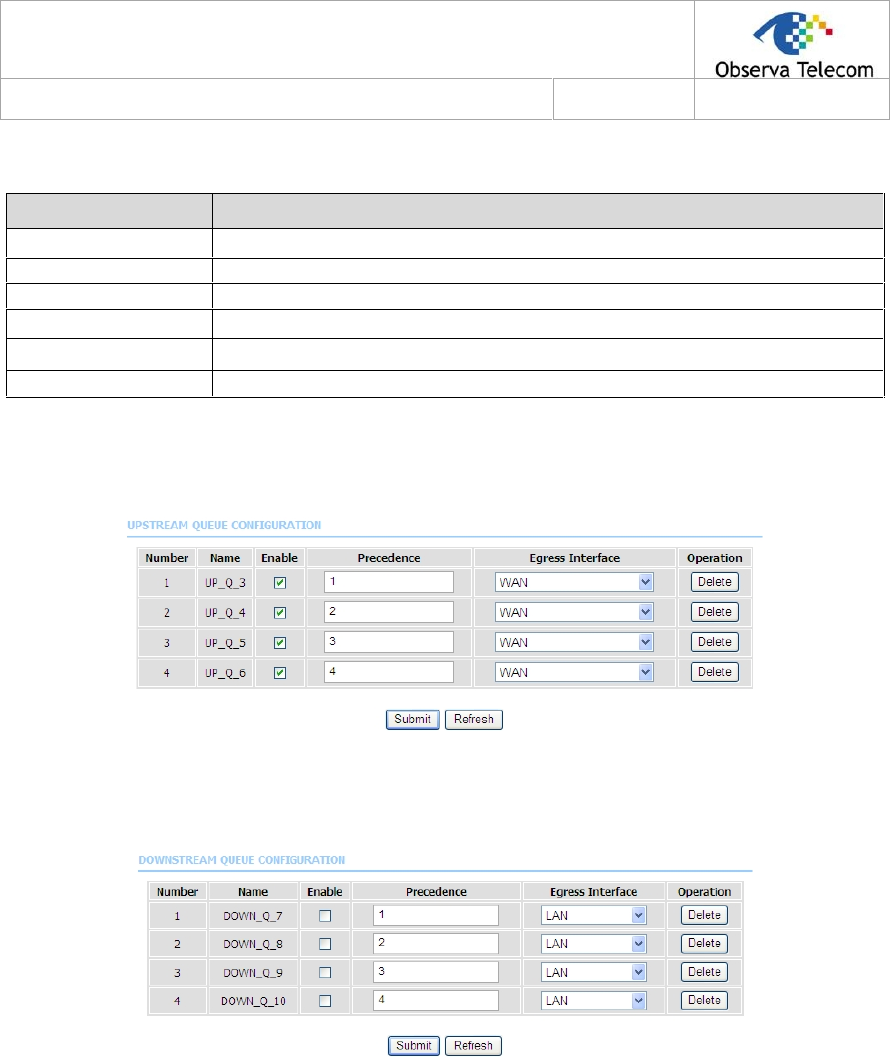Refresh the upstream queue configuration
Image resolution: width=890 pixels, height=1057 pixels.
[474, 719]
